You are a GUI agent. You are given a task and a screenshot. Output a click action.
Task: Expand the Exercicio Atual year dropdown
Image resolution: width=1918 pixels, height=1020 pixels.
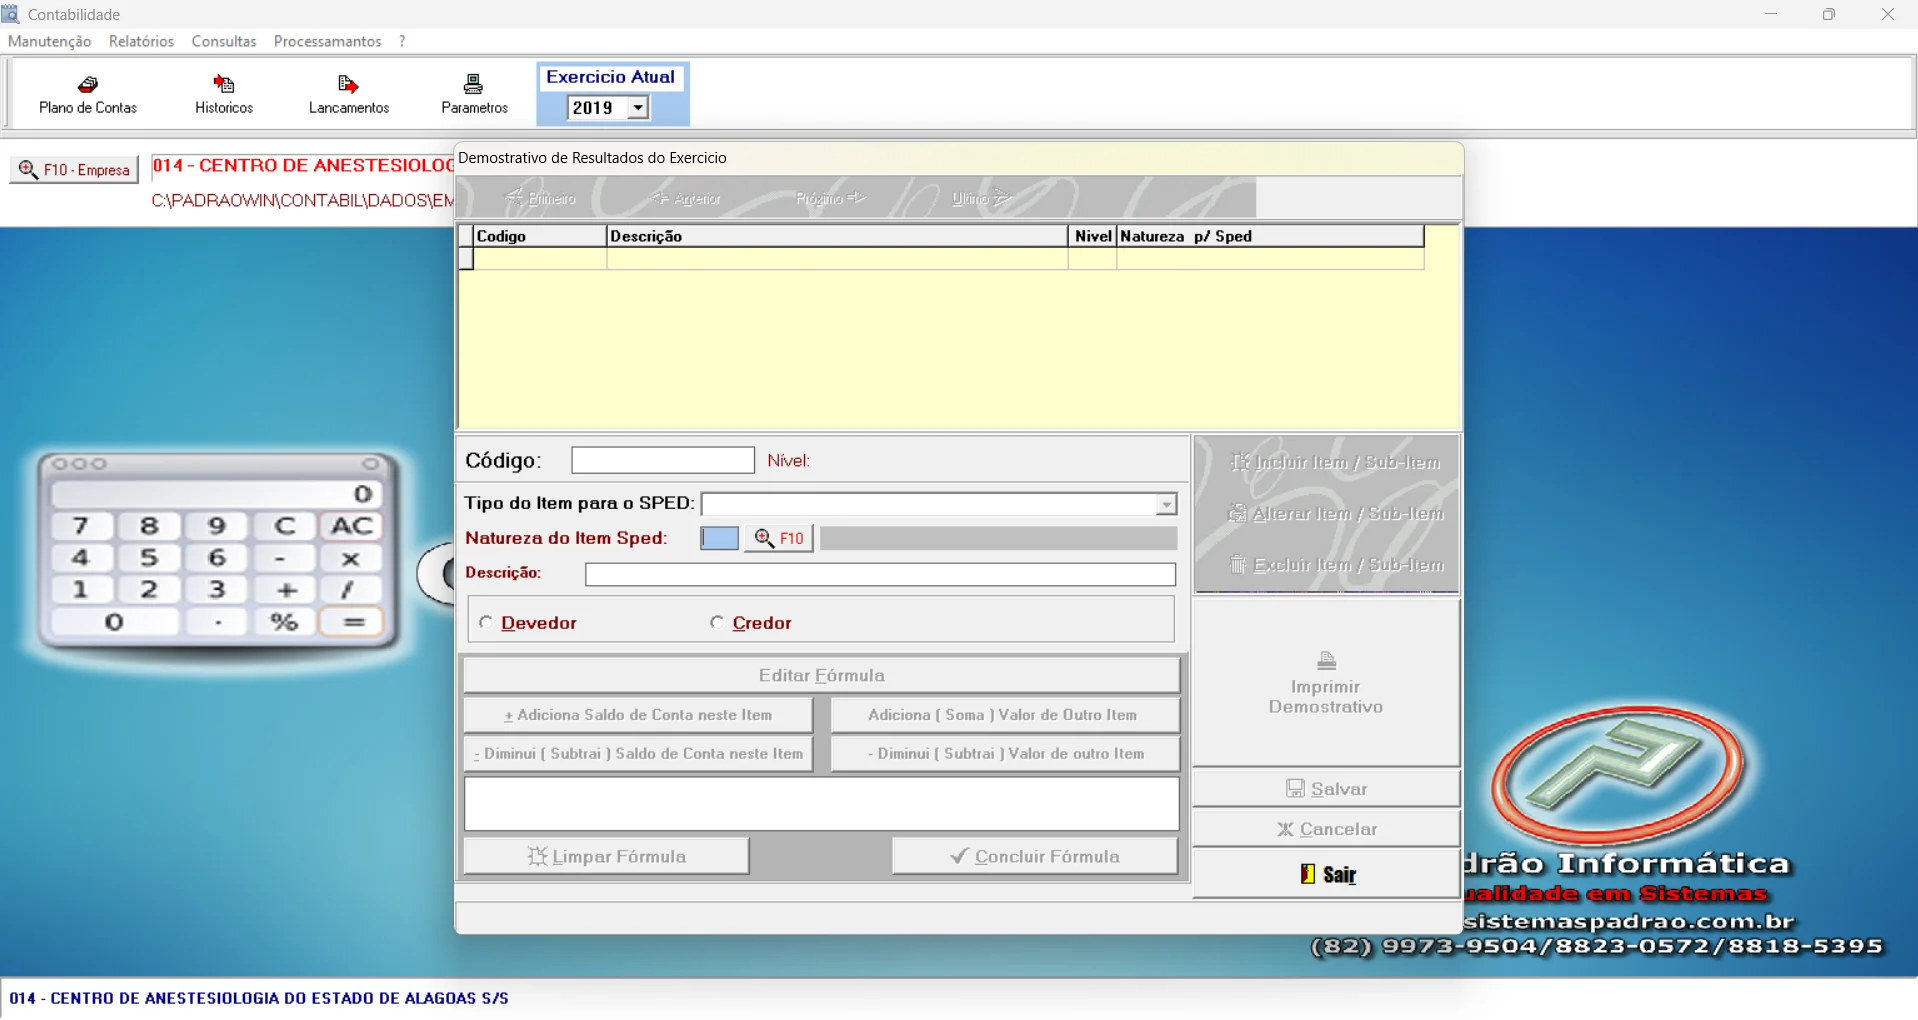click(637, 108)
